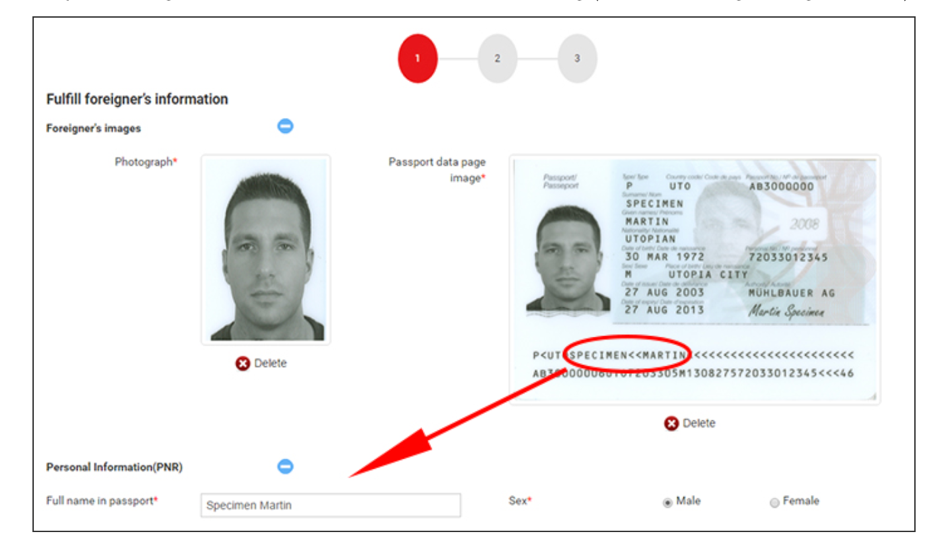Click the Photograph field label
The image size is (939, 541).
[146, 162]
